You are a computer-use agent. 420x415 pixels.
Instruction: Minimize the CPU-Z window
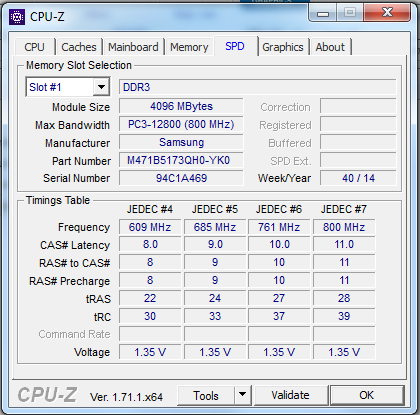coord(323,14)
